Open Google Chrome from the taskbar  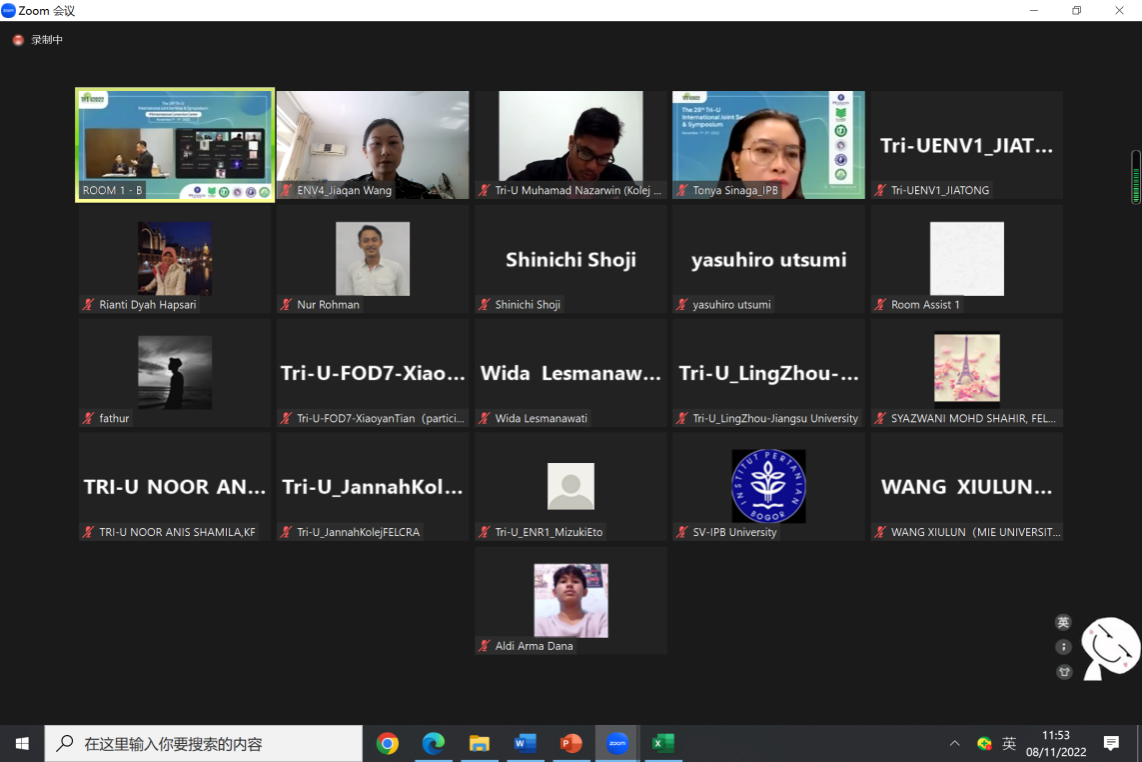click(x=387, y=743)
